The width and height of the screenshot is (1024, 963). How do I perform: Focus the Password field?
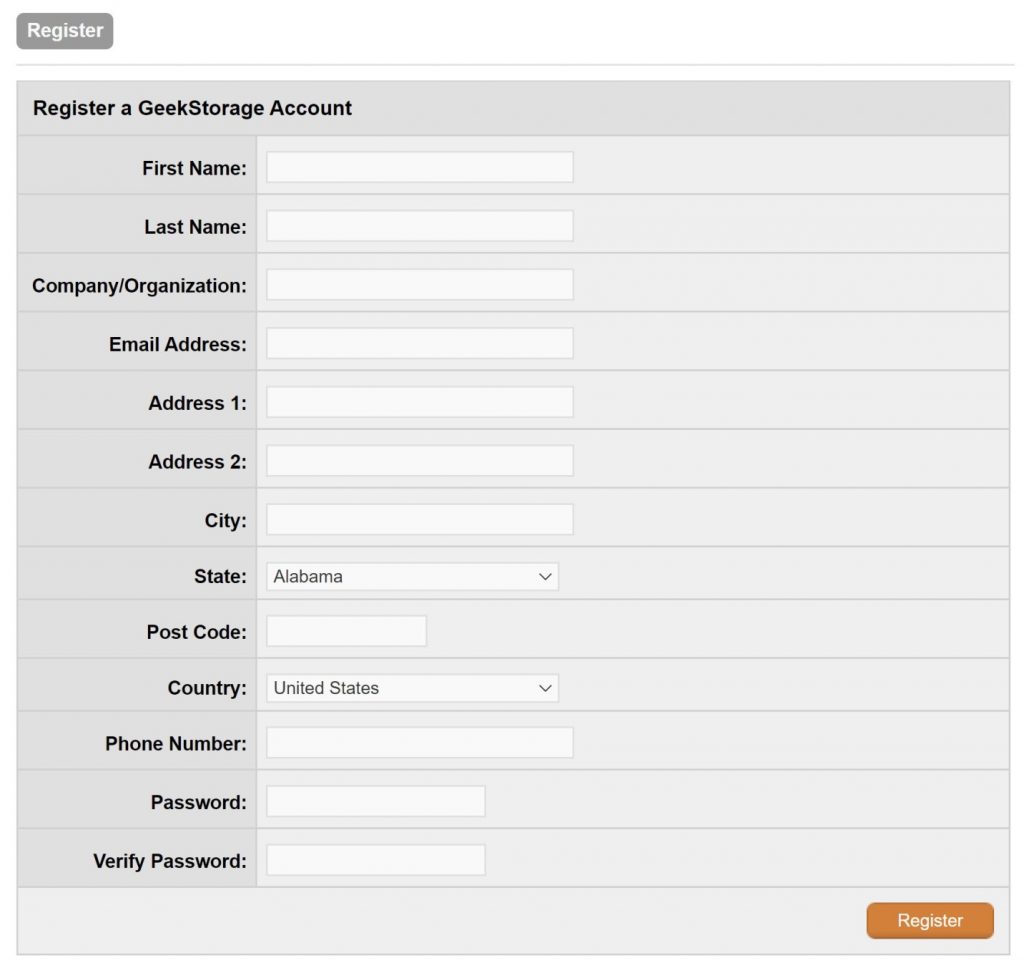pos(376,802)
